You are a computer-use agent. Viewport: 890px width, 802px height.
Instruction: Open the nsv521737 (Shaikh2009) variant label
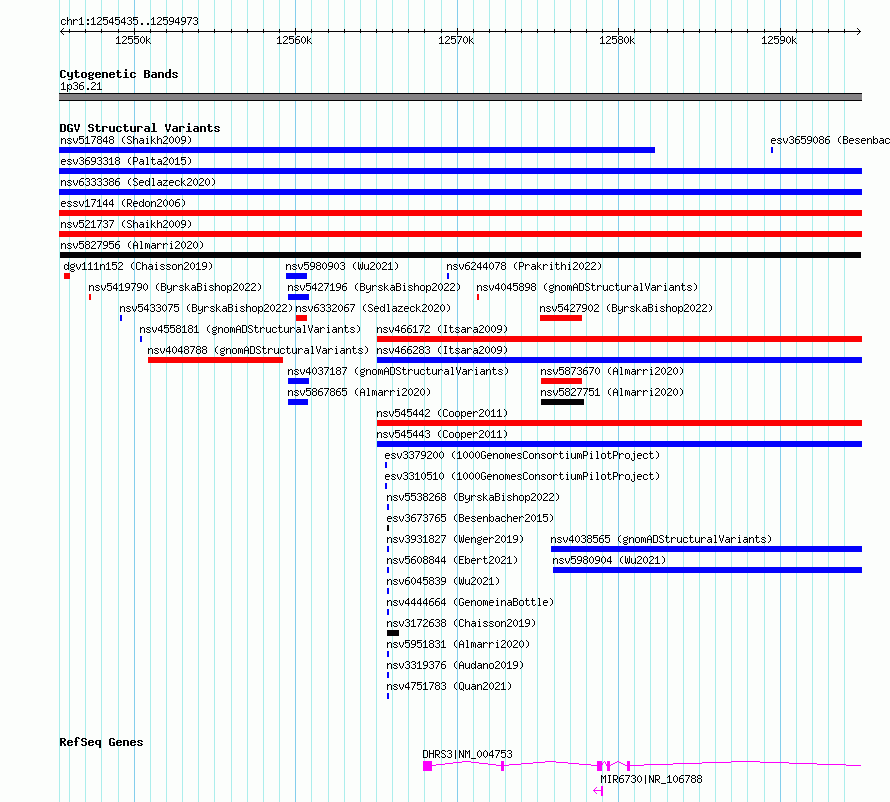126,224
